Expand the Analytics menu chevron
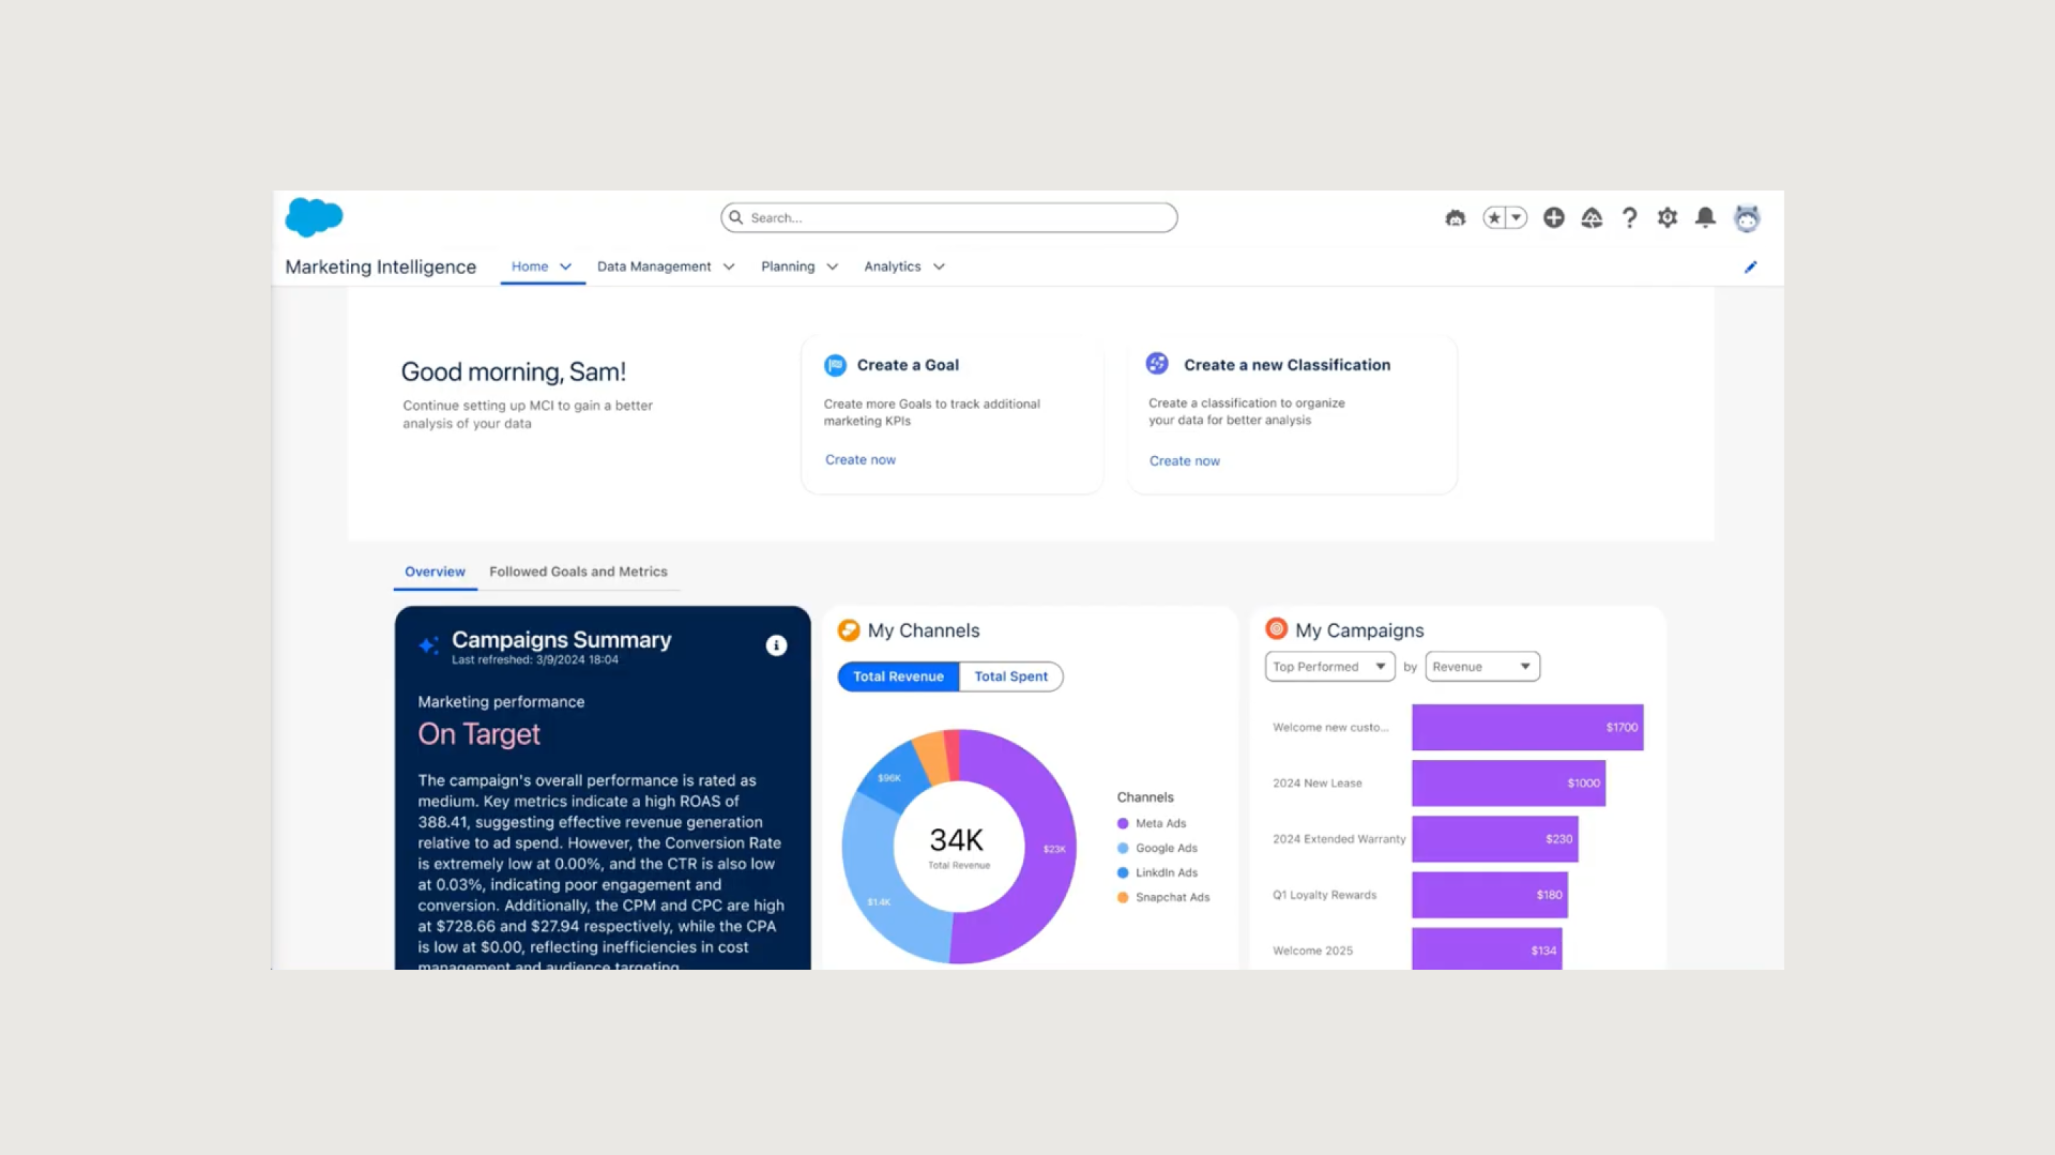2055x1155 pixels. pyautogui.click(x=939, y=266)
